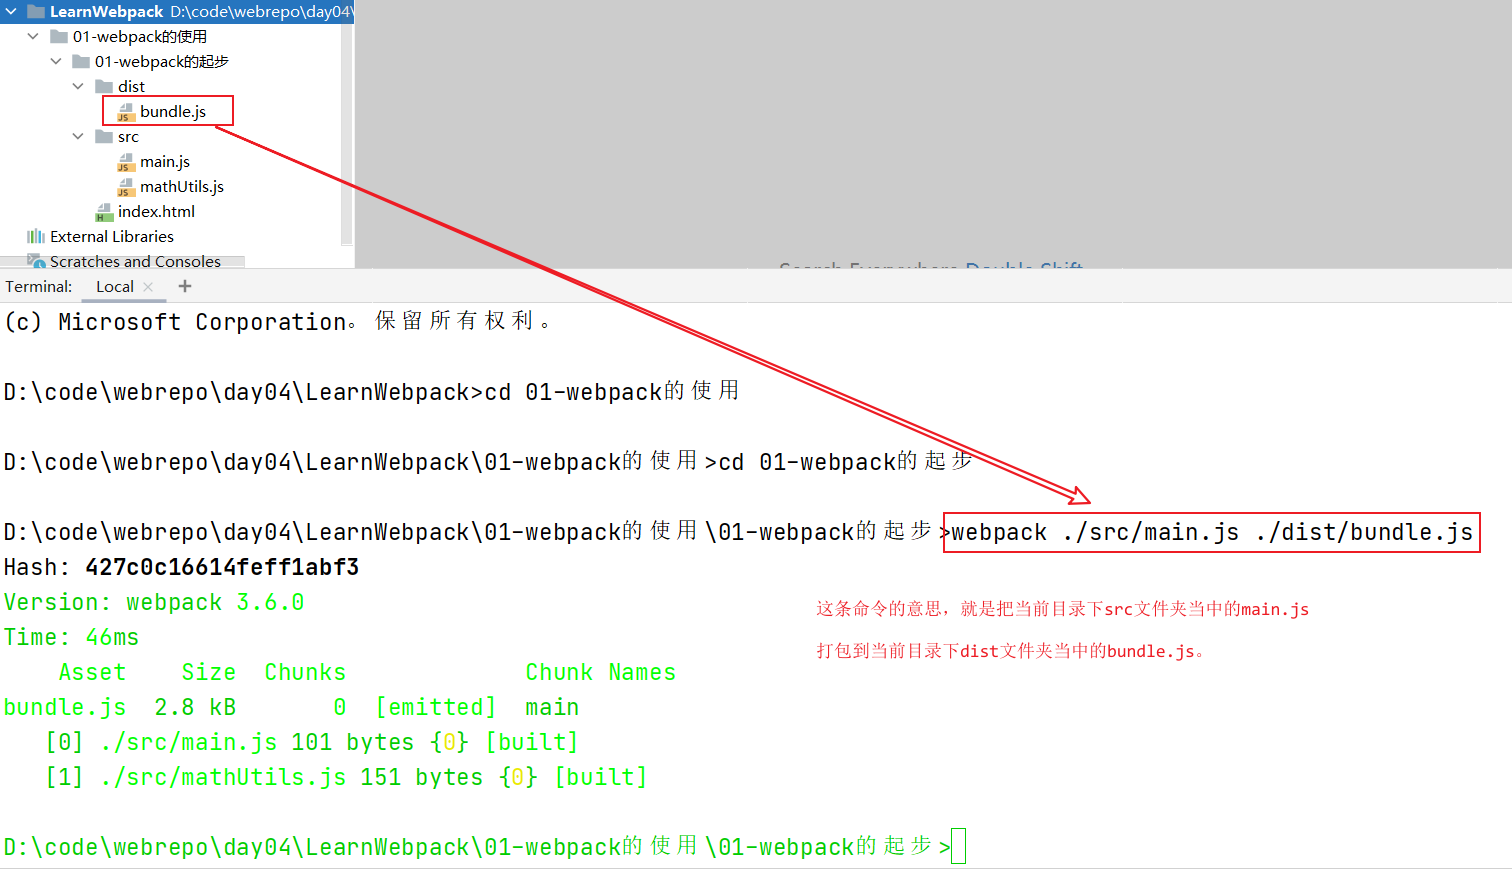Click the index.html file icon

click(x=104, y=212)
